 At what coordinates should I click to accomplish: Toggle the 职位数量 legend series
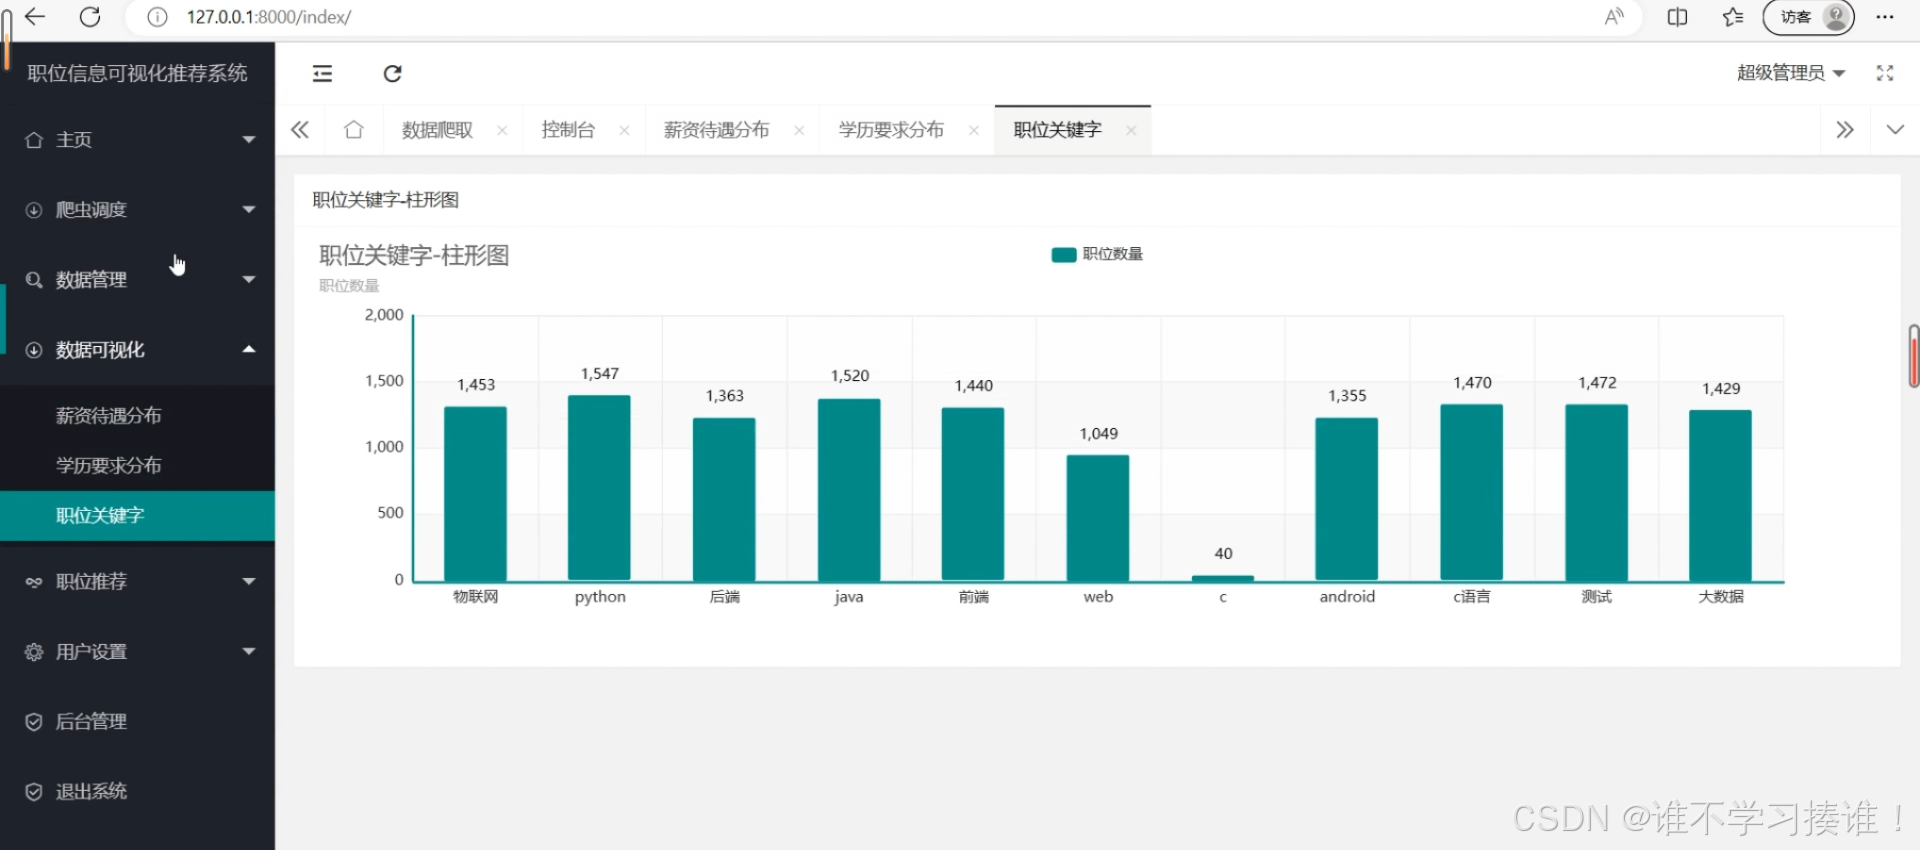(x=1097, y=254)
